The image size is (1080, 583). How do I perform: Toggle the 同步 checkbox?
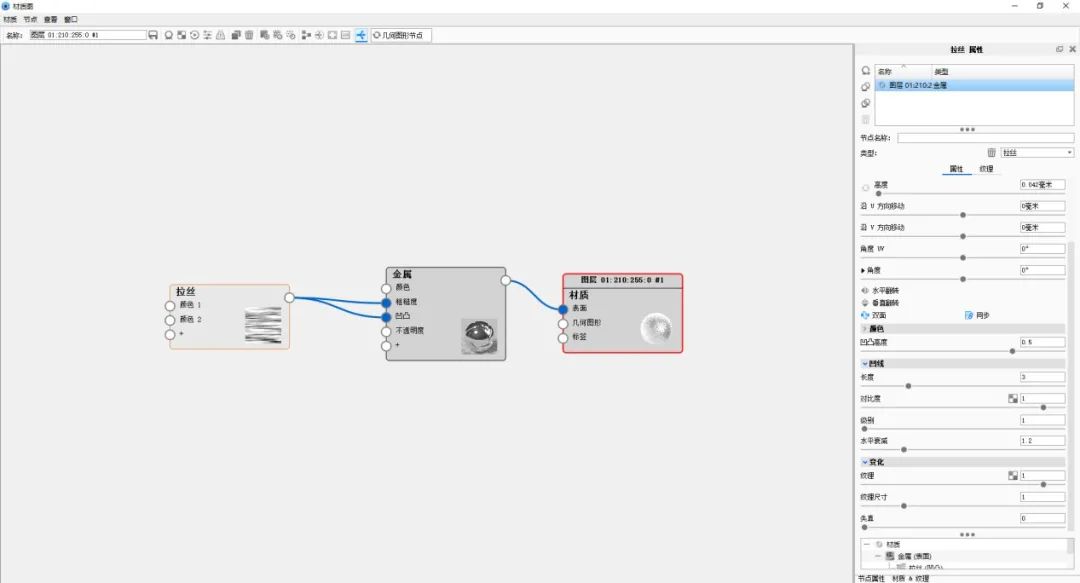[968, 315]
